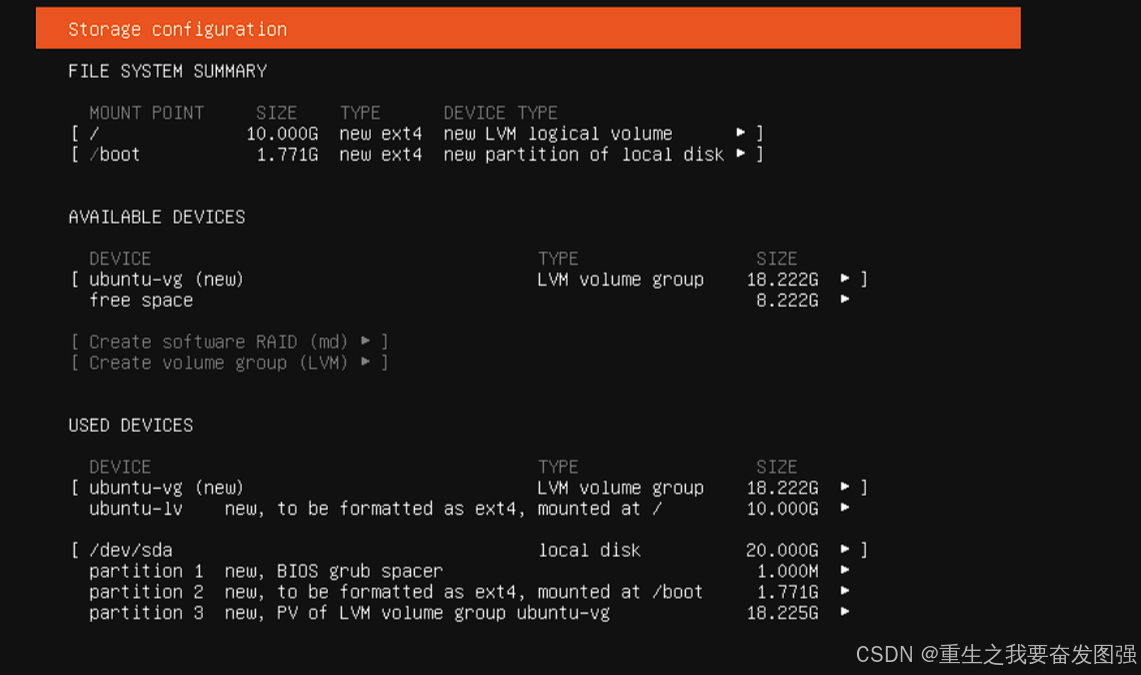Click arrow next to /dev/sda 20.000G
The height and width of the screenshot is (675, 1141).
tap(845, 549)
